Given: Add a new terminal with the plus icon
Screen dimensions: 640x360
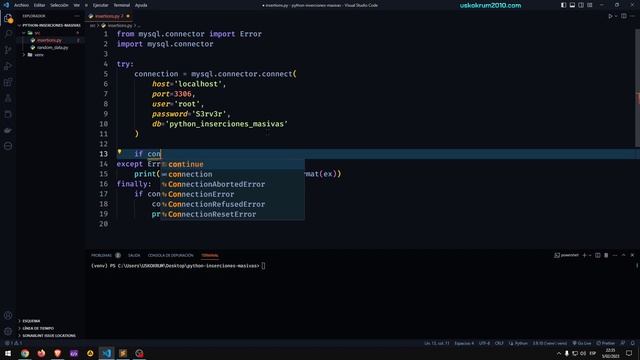Looking at the screenshot, I should 584,255.
